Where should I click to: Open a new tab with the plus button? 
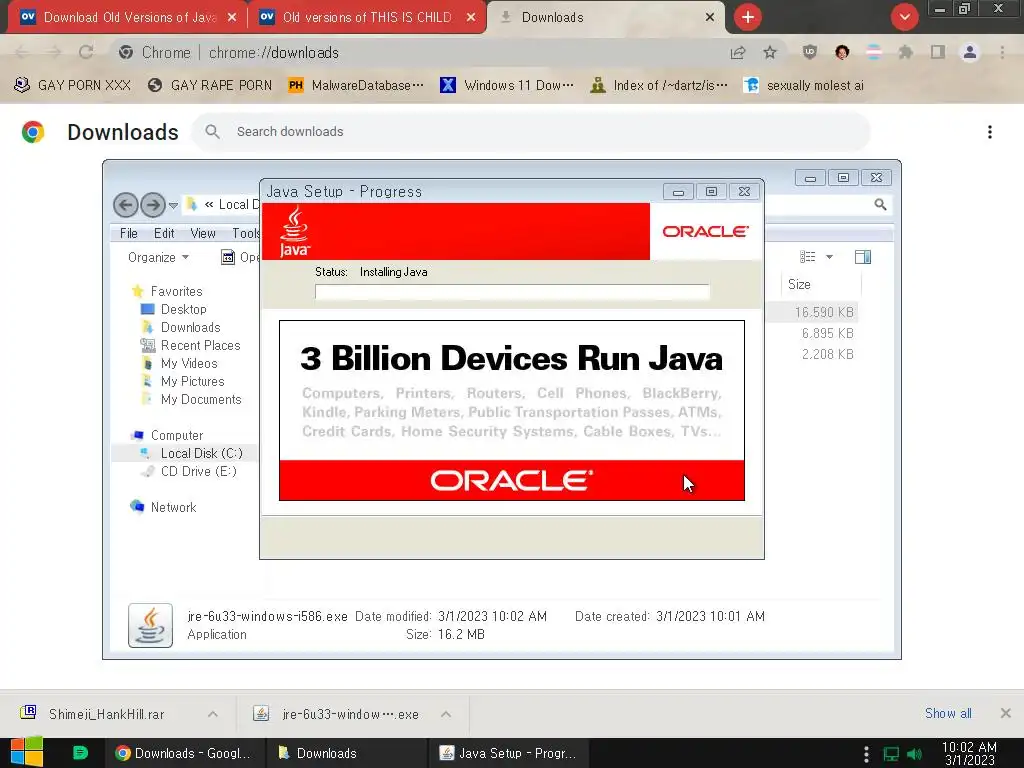pos(748,17)
